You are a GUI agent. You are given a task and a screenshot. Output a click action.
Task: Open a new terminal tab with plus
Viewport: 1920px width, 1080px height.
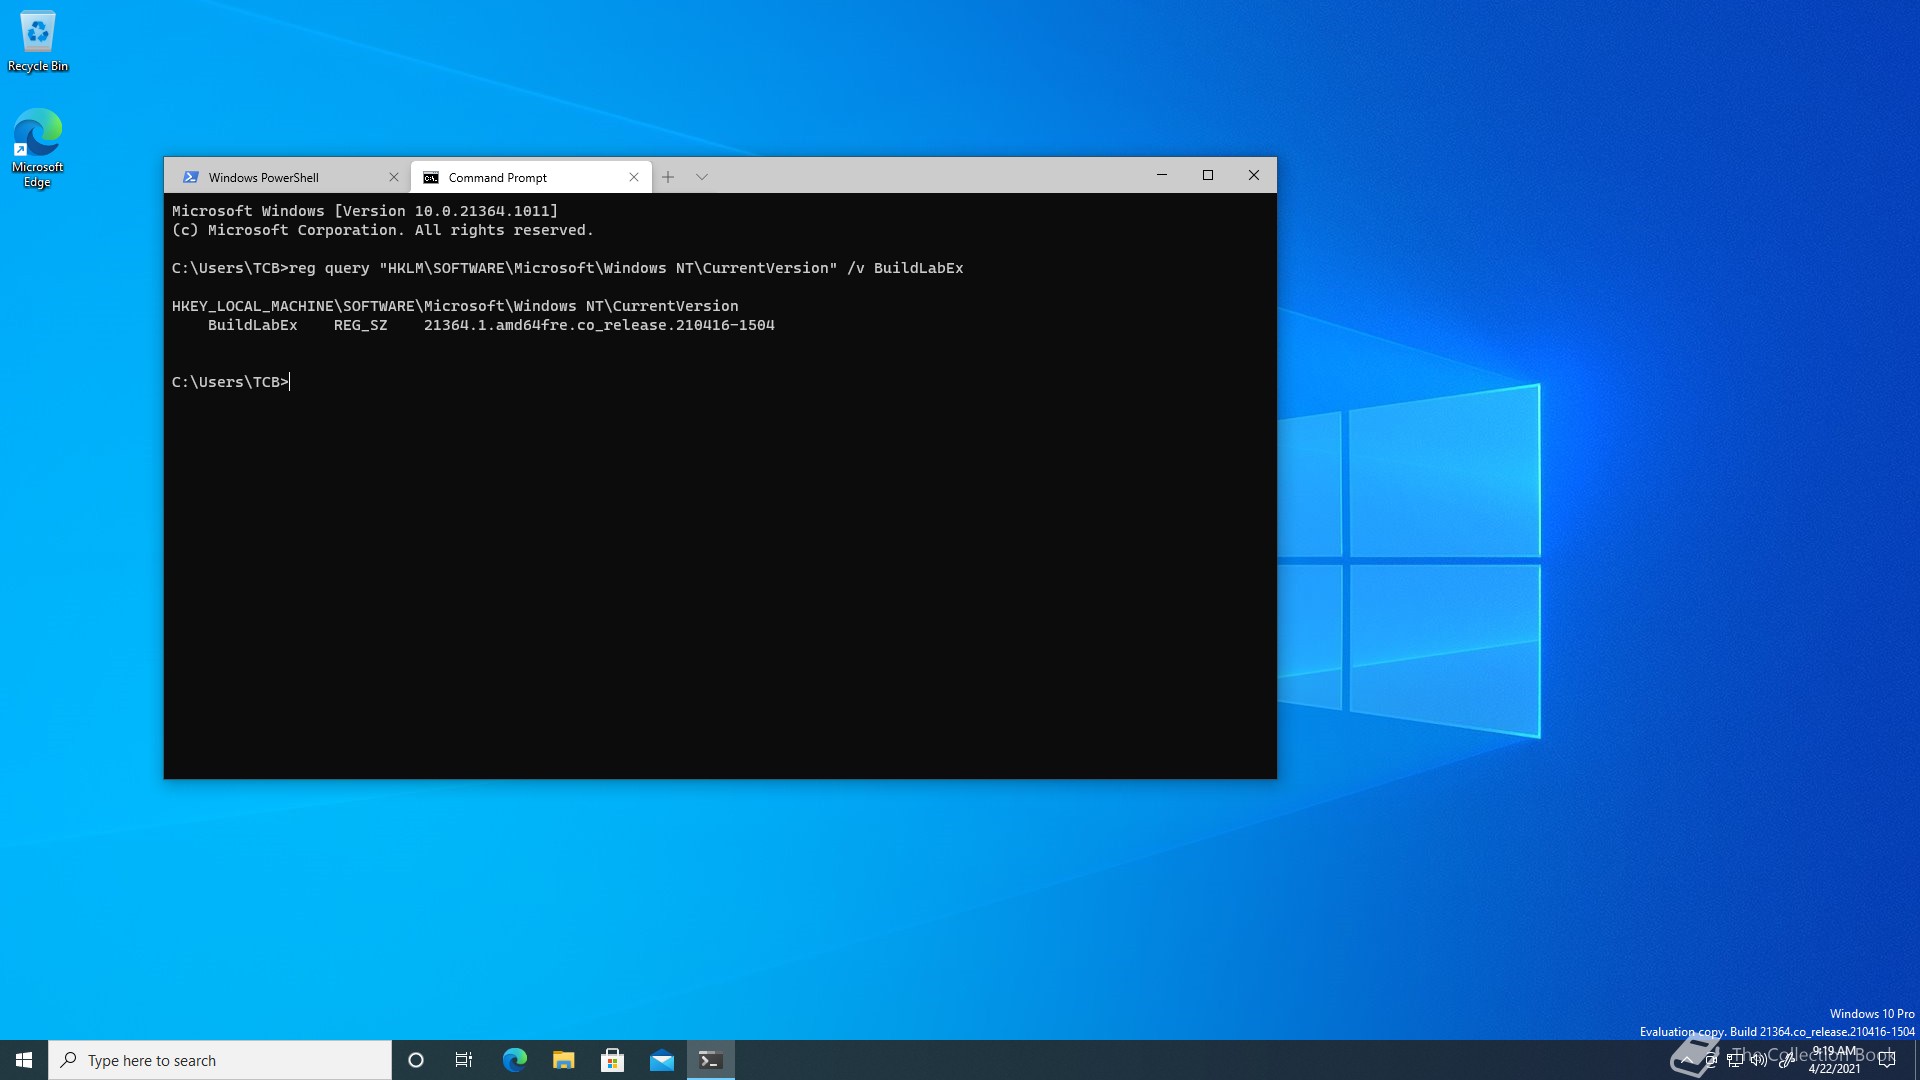(x=668, y=177)
